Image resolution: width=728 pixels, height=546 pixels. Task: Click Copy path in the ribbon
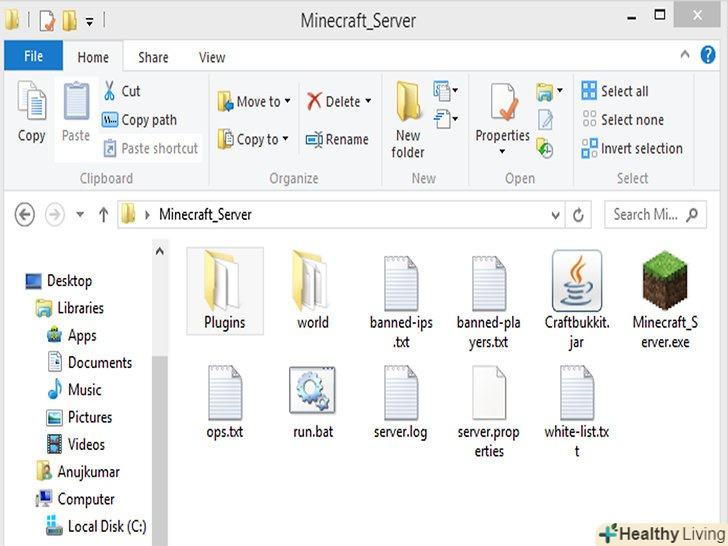click(x=140, y=120)
